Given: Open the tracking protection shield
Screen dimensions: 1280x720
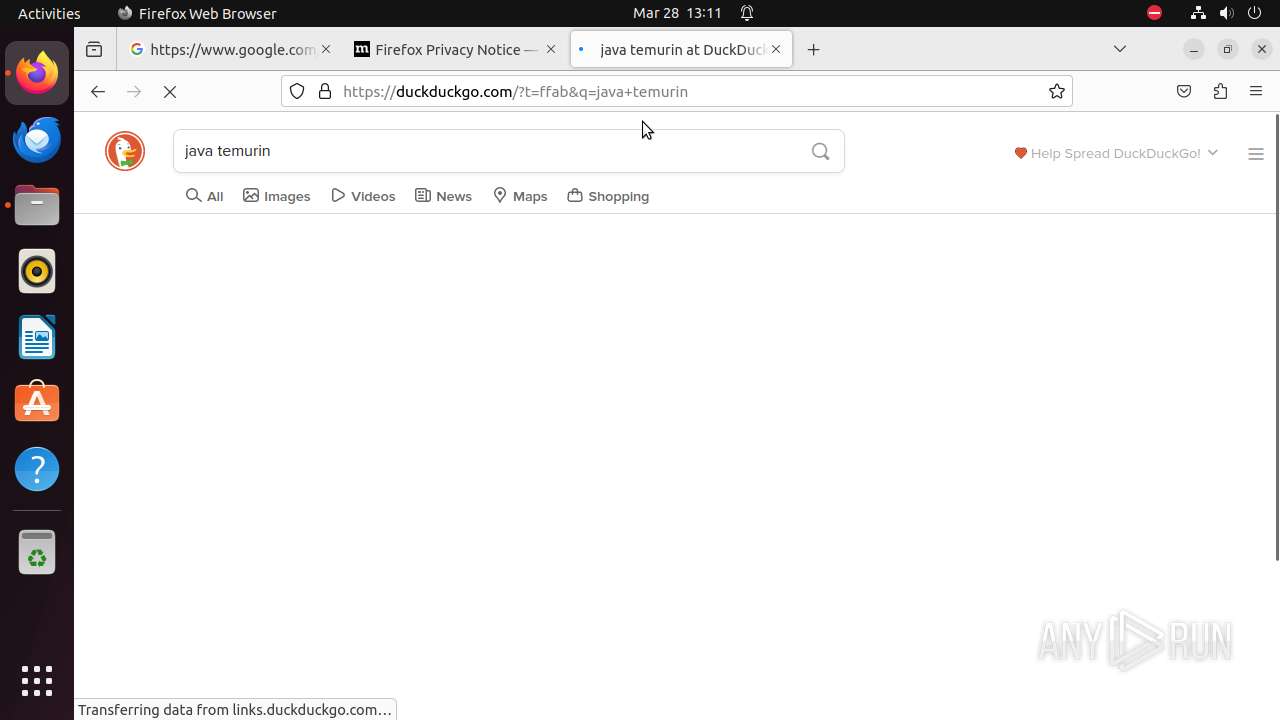Looking at the screenshot, I should click(297, 92).
